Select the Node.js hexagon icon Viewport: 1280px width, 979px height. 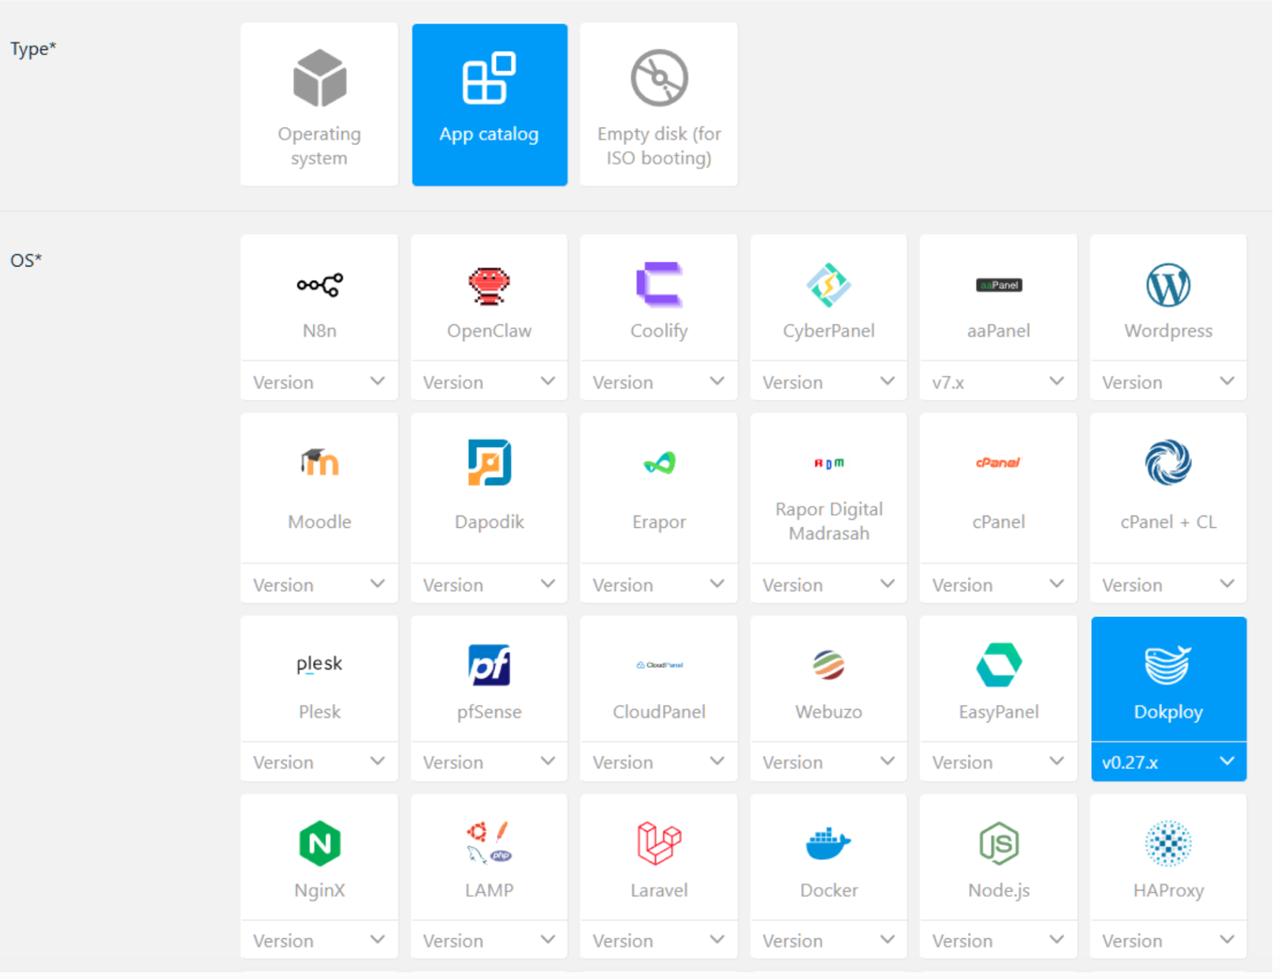(x=998, y=843)
